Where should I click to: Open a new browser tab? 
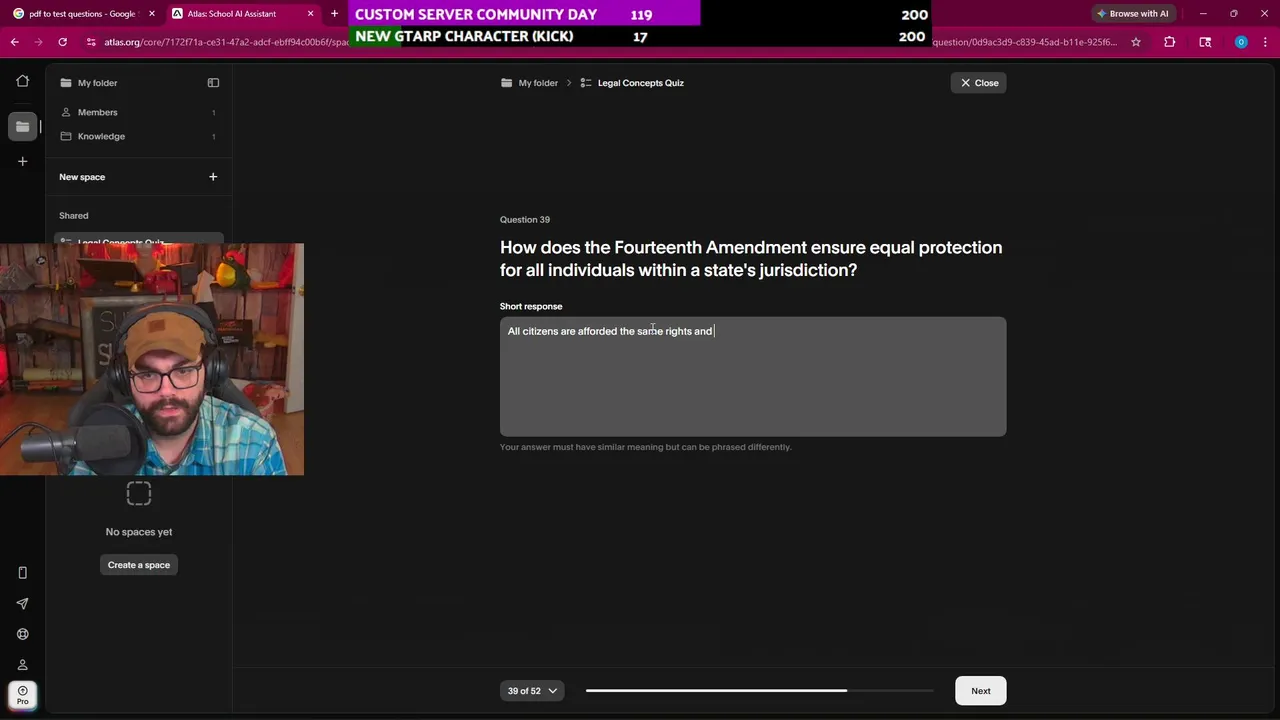(334, 14)
